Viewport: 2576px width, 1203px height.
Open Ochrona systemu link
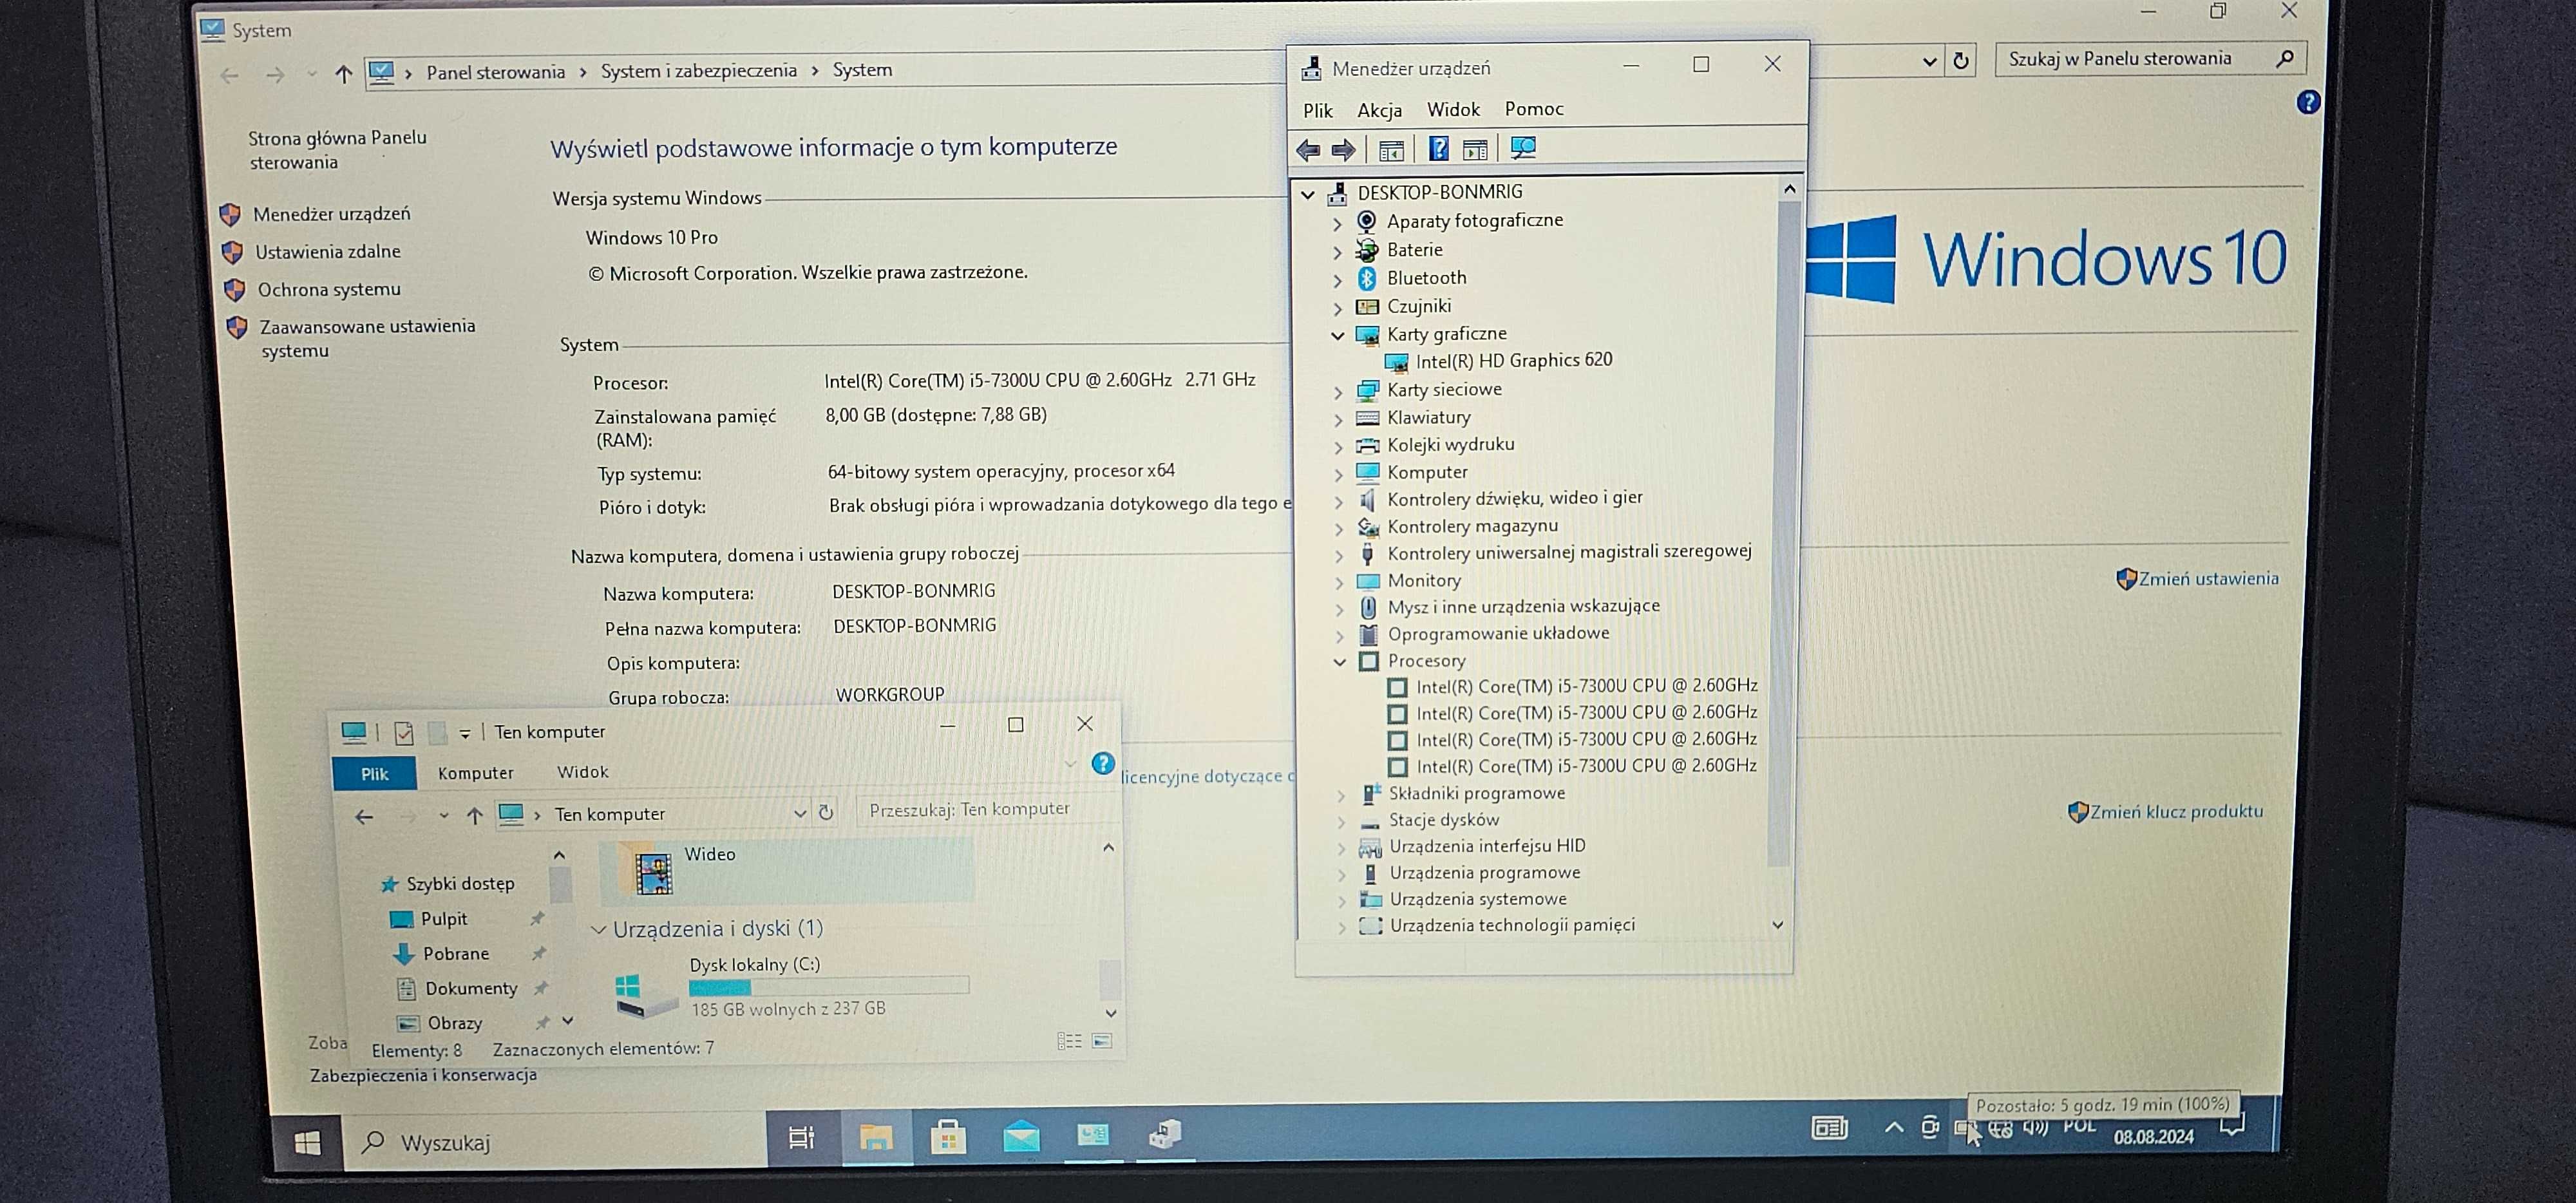[329, 290]
